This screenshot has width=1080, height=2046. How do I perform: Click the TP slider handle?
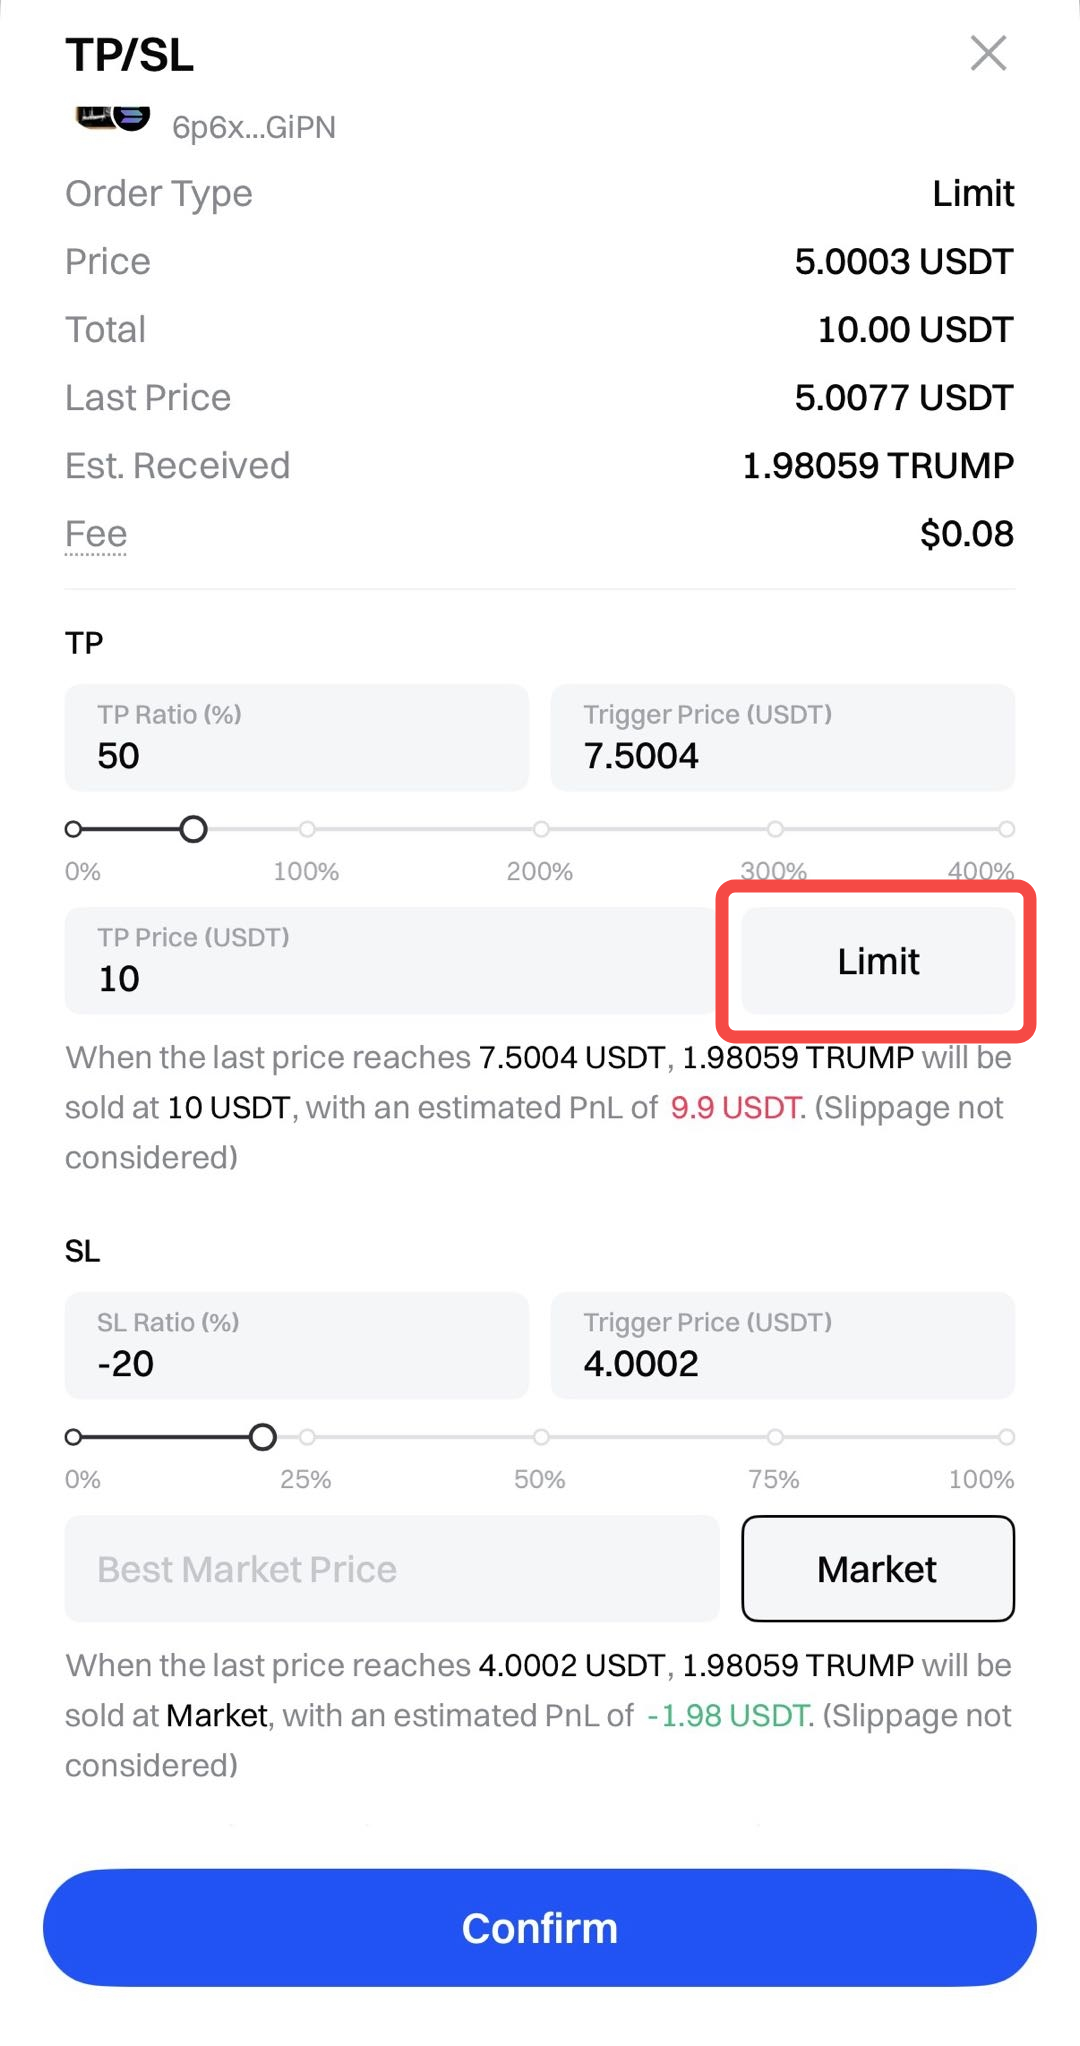193,829
